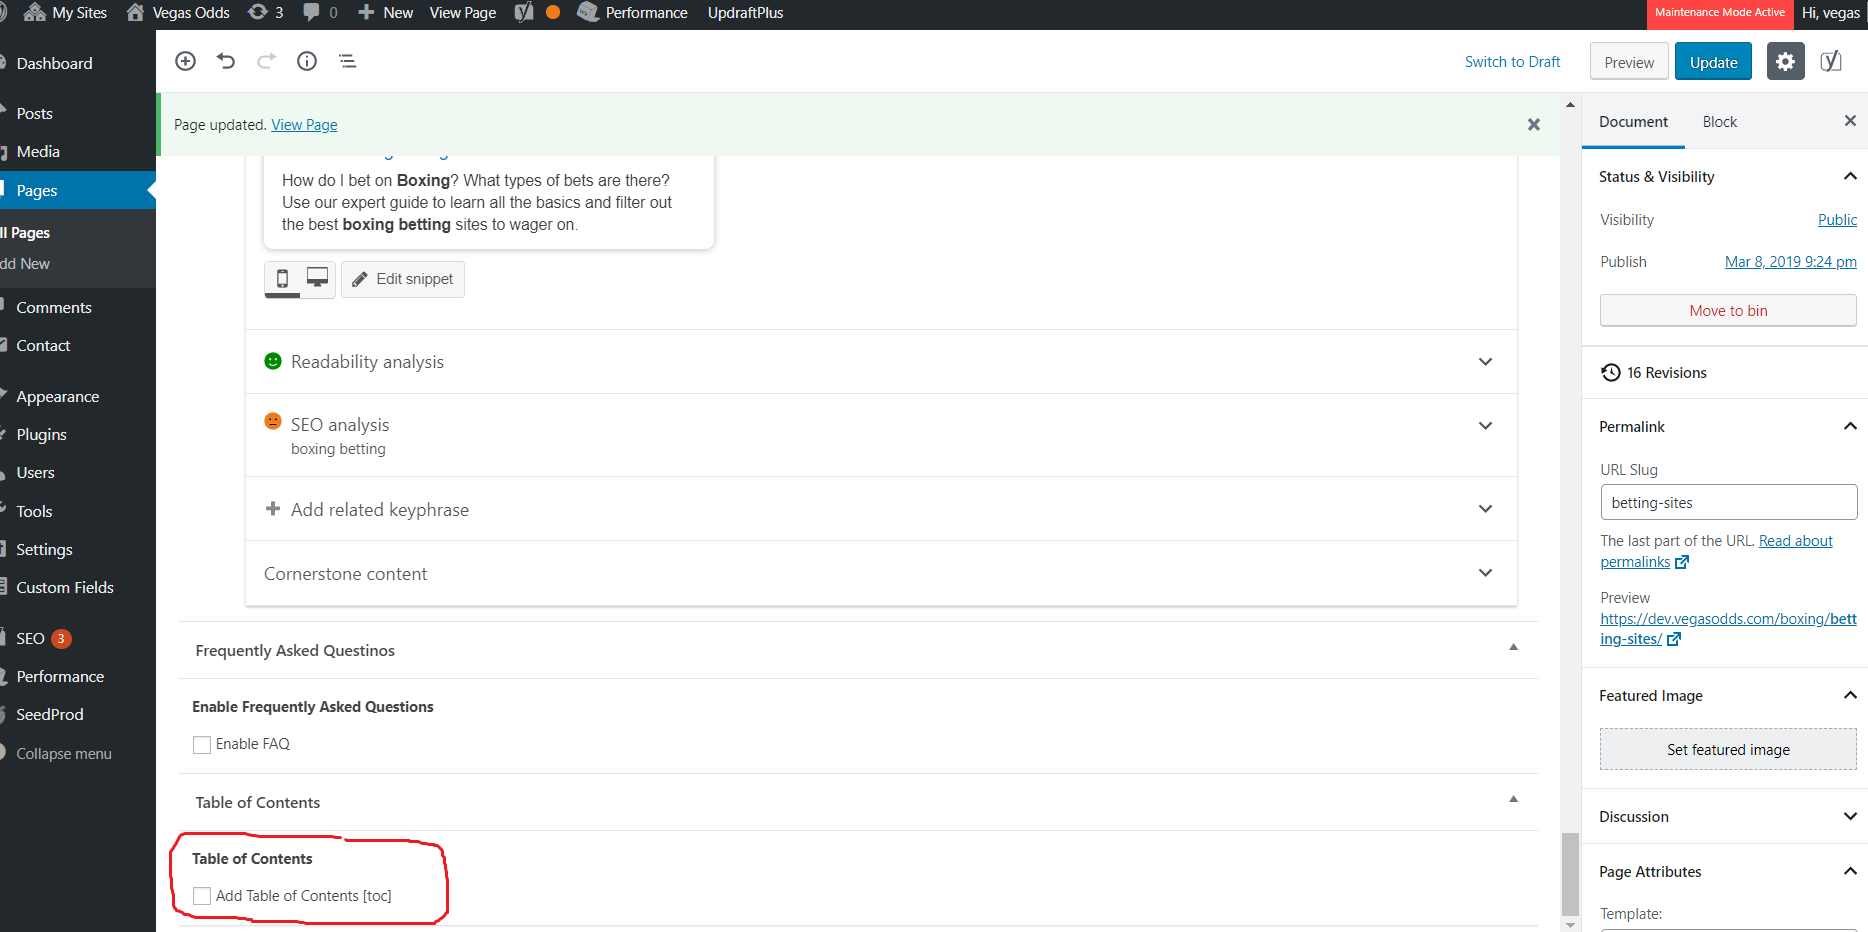Click the redo arrow icon
This screenshot has height=932, width=1868.
(266, 61)
